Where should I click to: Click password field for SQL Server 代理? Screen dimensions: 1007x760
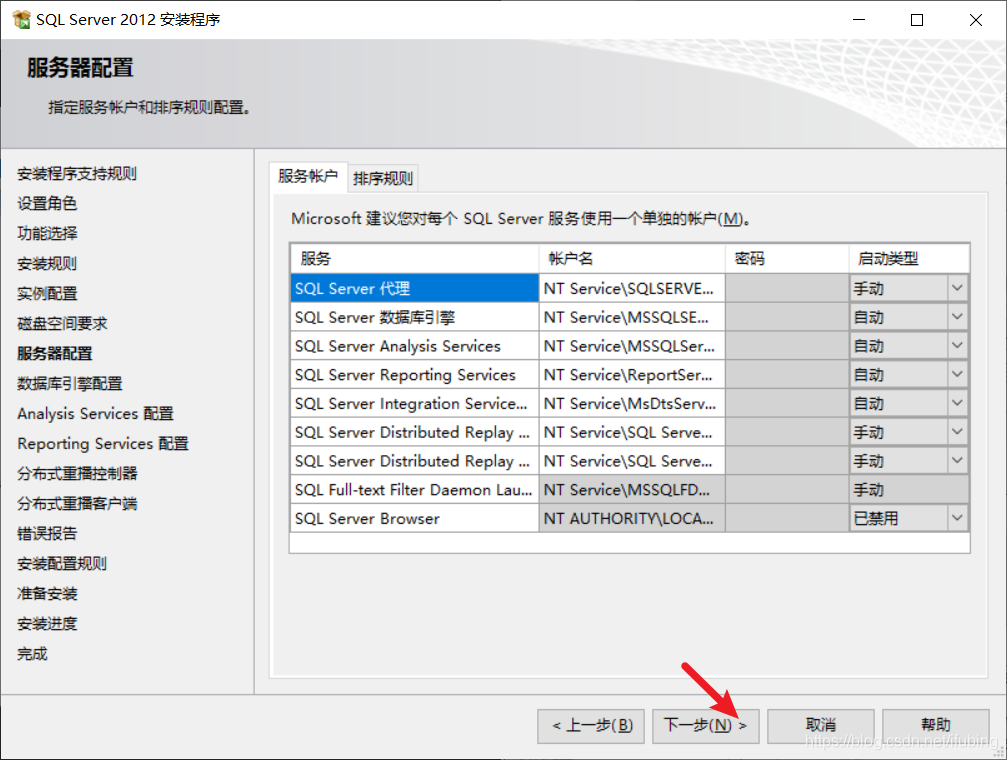tap(787, 288)
